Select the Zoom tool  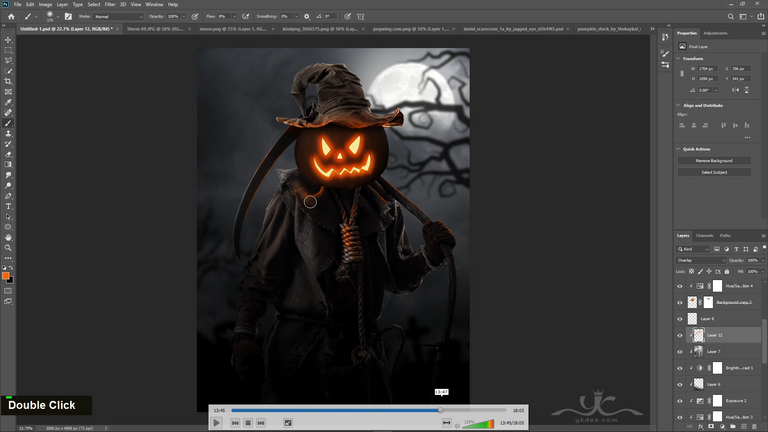click(x=8, y=248)
